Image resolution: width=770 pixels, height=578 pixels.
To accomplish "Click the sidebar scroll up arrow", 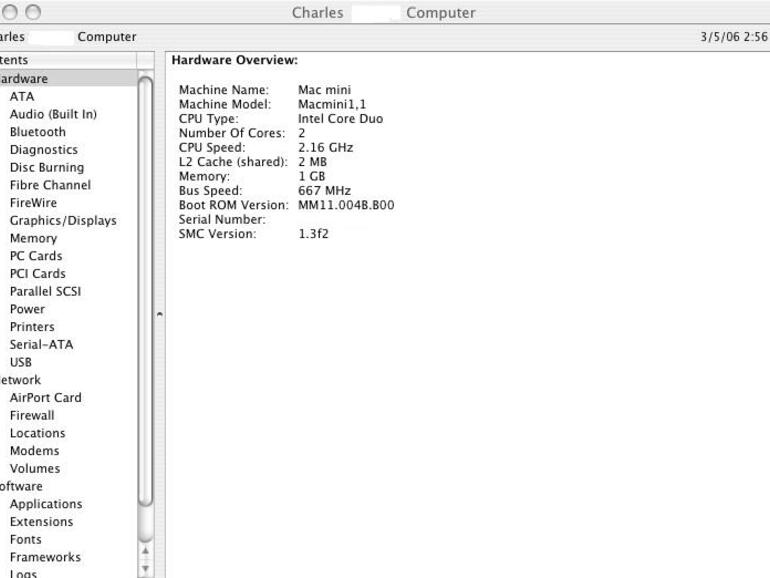I will click(x=145, y=550).
